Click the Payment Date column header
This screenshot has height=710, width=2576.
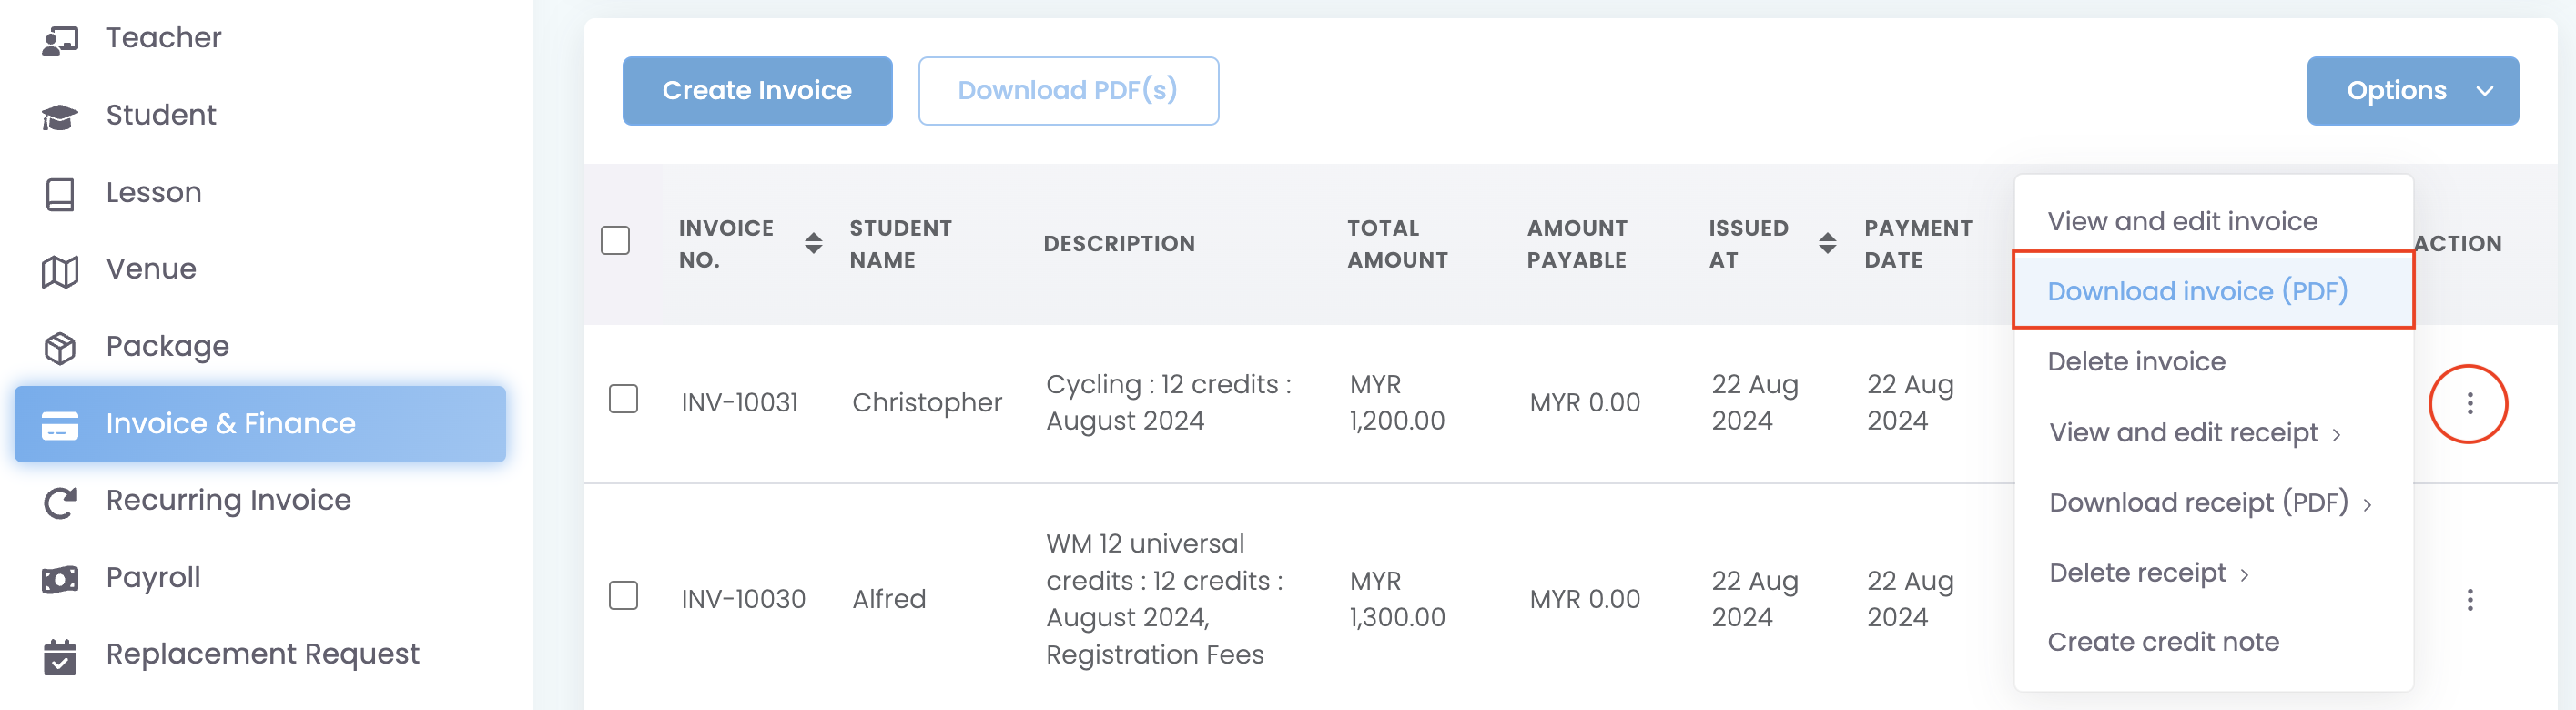(x=1918, y=244)
